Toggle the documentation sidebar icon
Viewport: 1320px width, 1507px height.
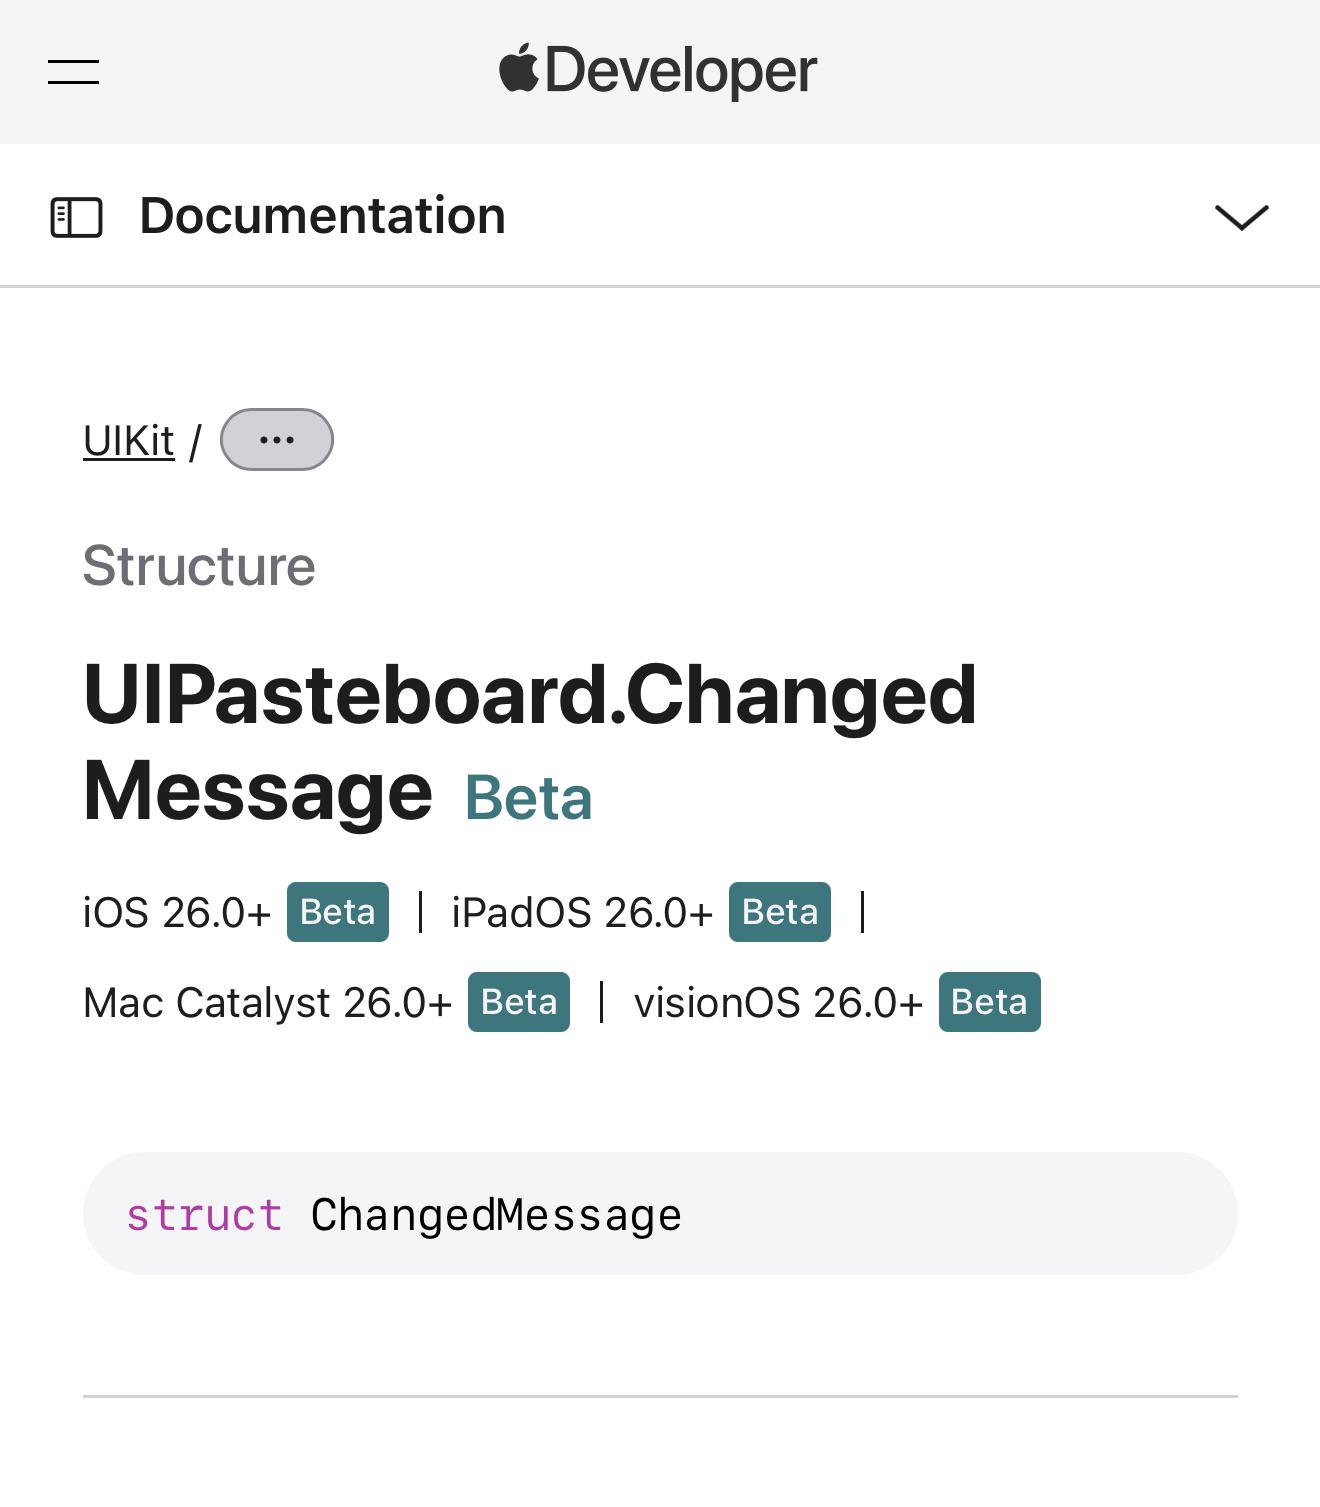click(x=76, y=217)
